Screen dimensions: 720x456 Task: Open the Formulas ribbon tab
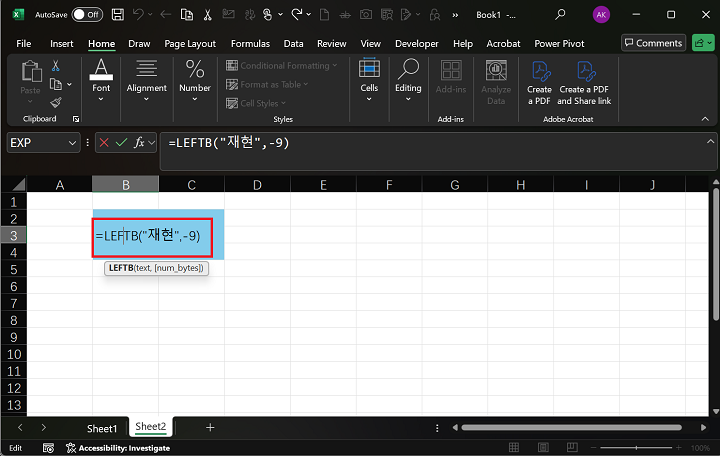(x=250, y=44)
